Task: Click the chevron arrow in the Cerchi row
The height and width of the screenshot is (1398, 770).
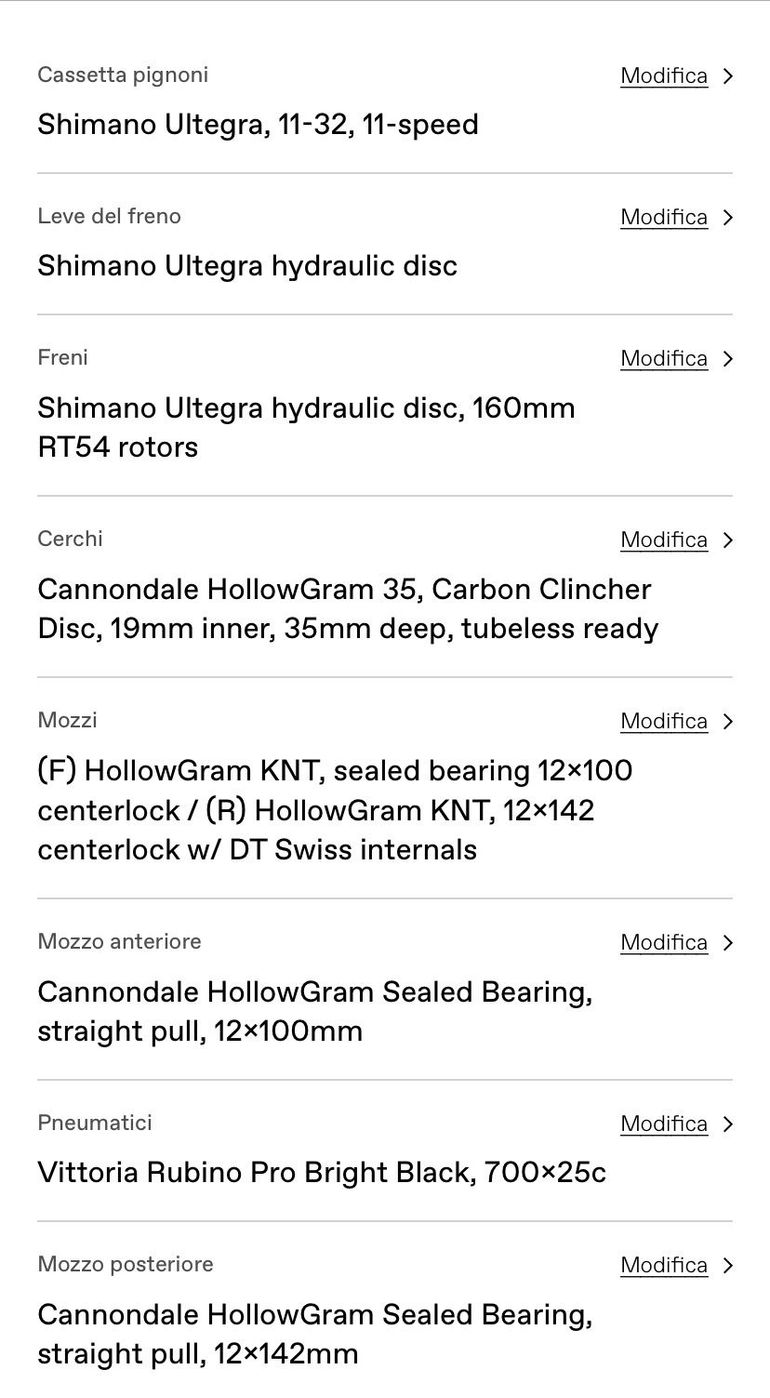Action: coord(728,540)
